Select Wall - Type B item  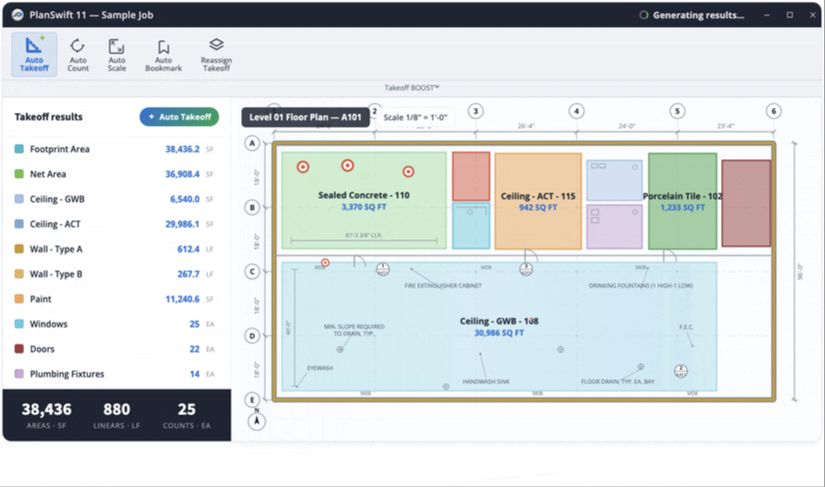pyautogui.click(x=115, y=273)
